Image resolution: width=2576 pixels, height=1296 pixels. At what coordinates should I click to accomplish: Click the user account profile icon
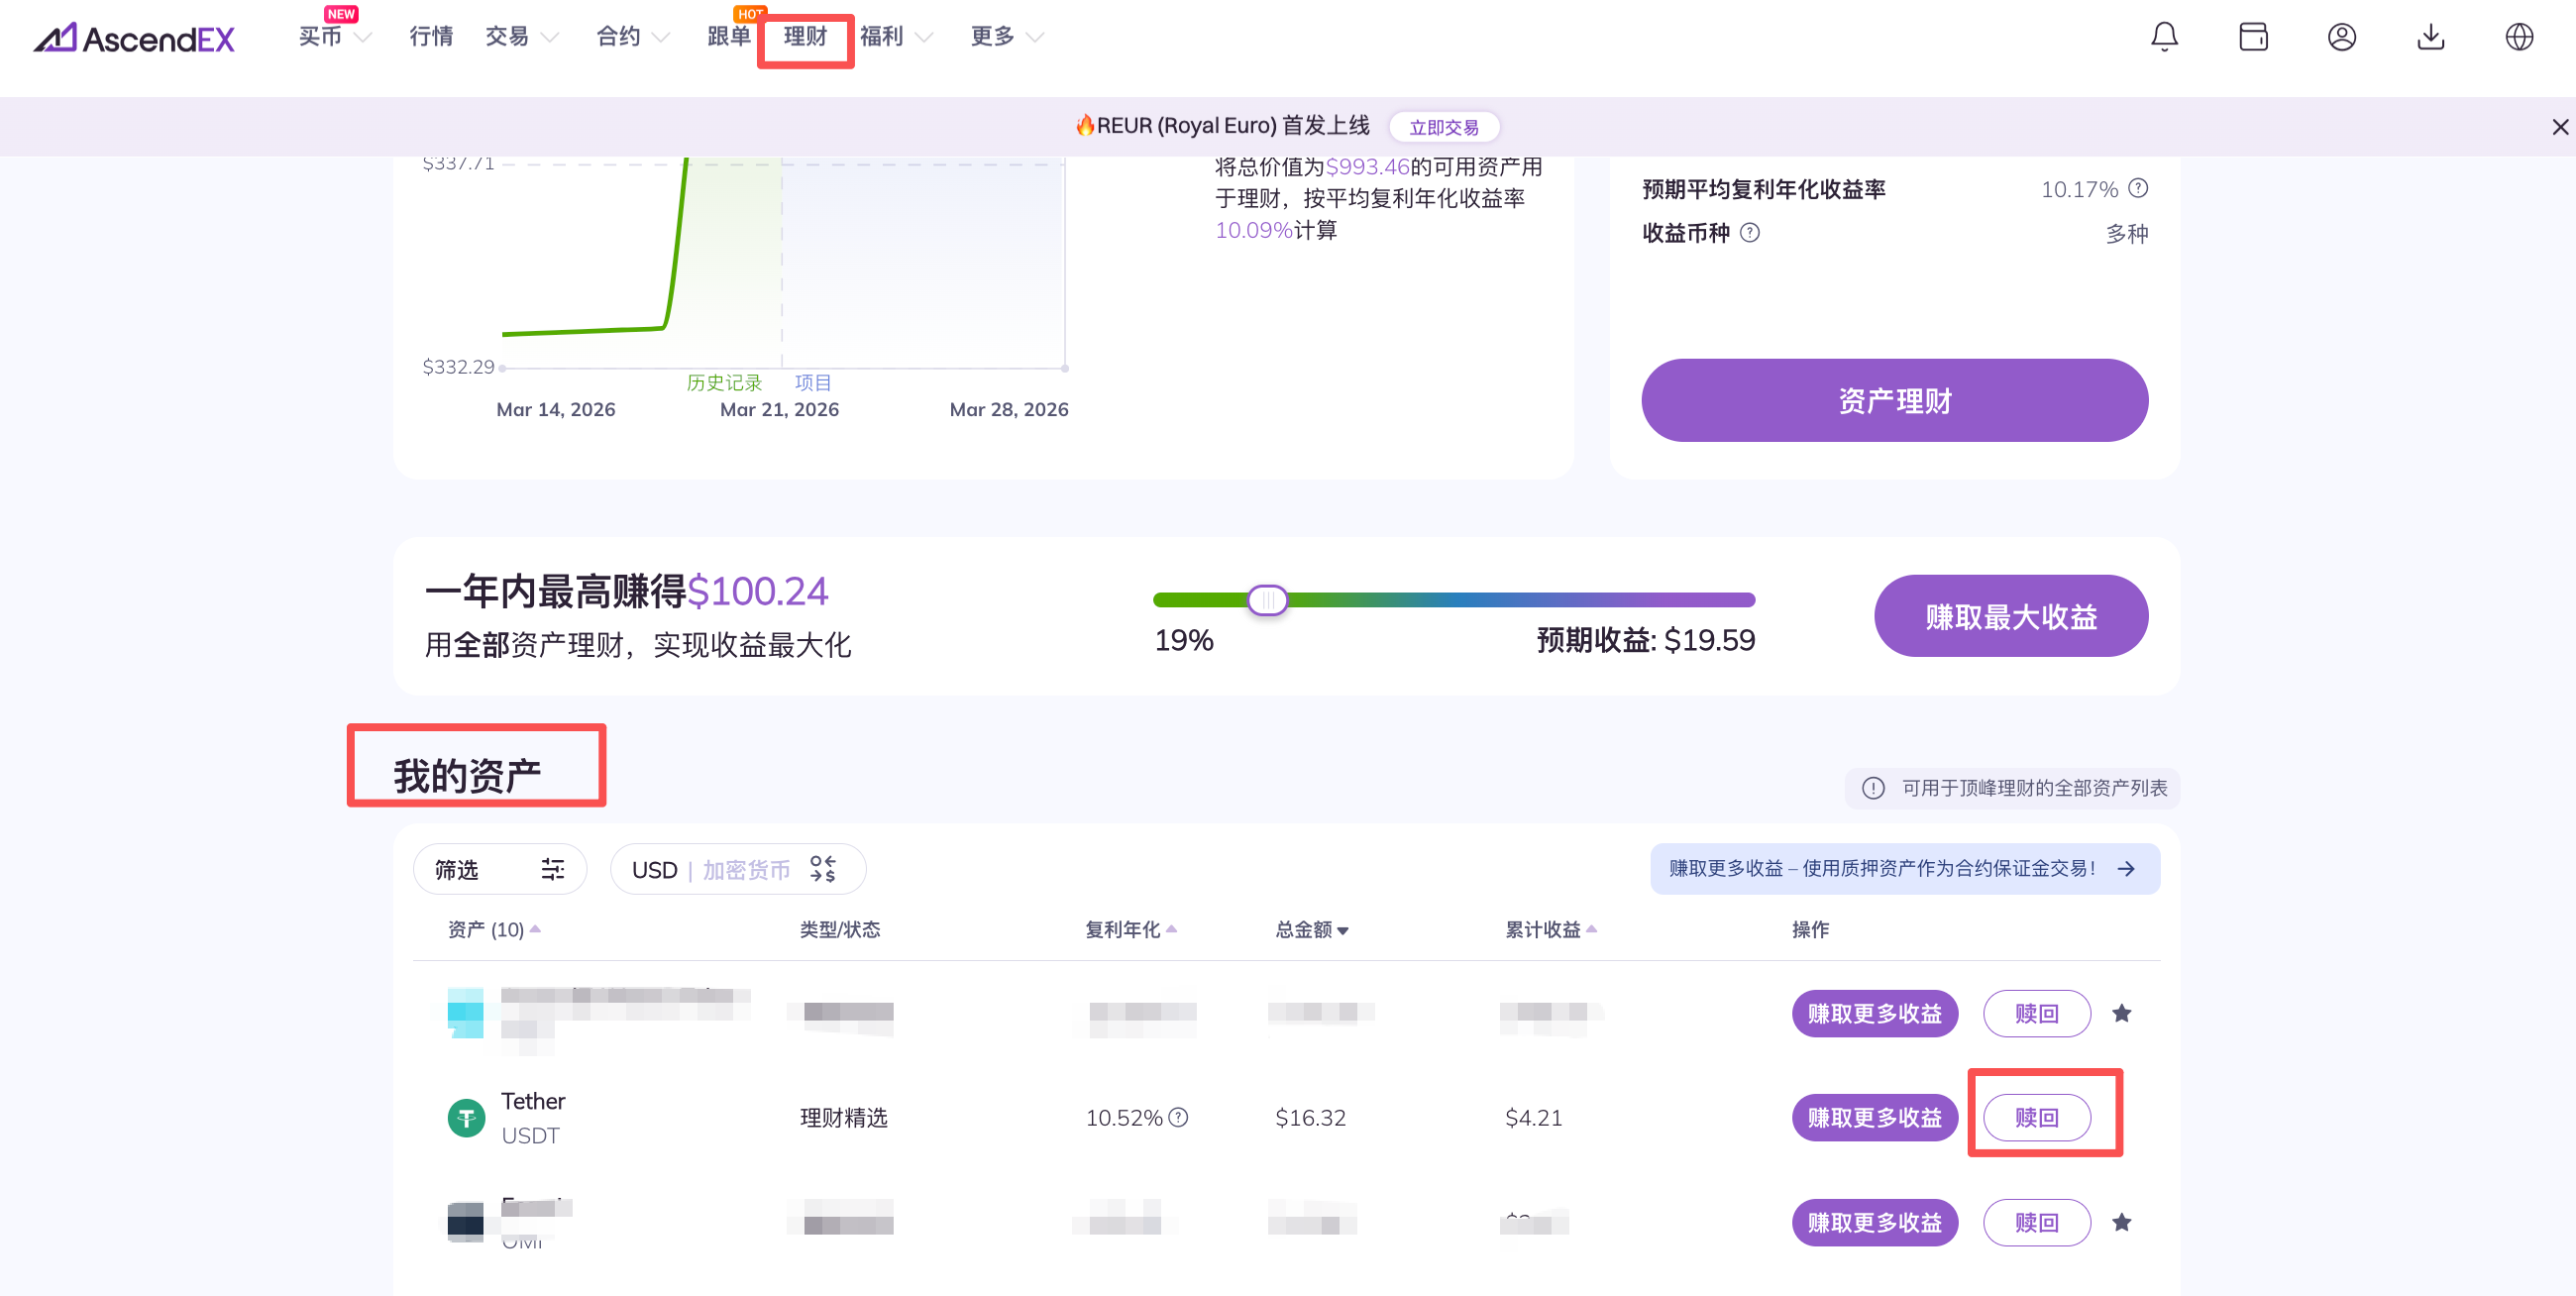click(2341, 37)
